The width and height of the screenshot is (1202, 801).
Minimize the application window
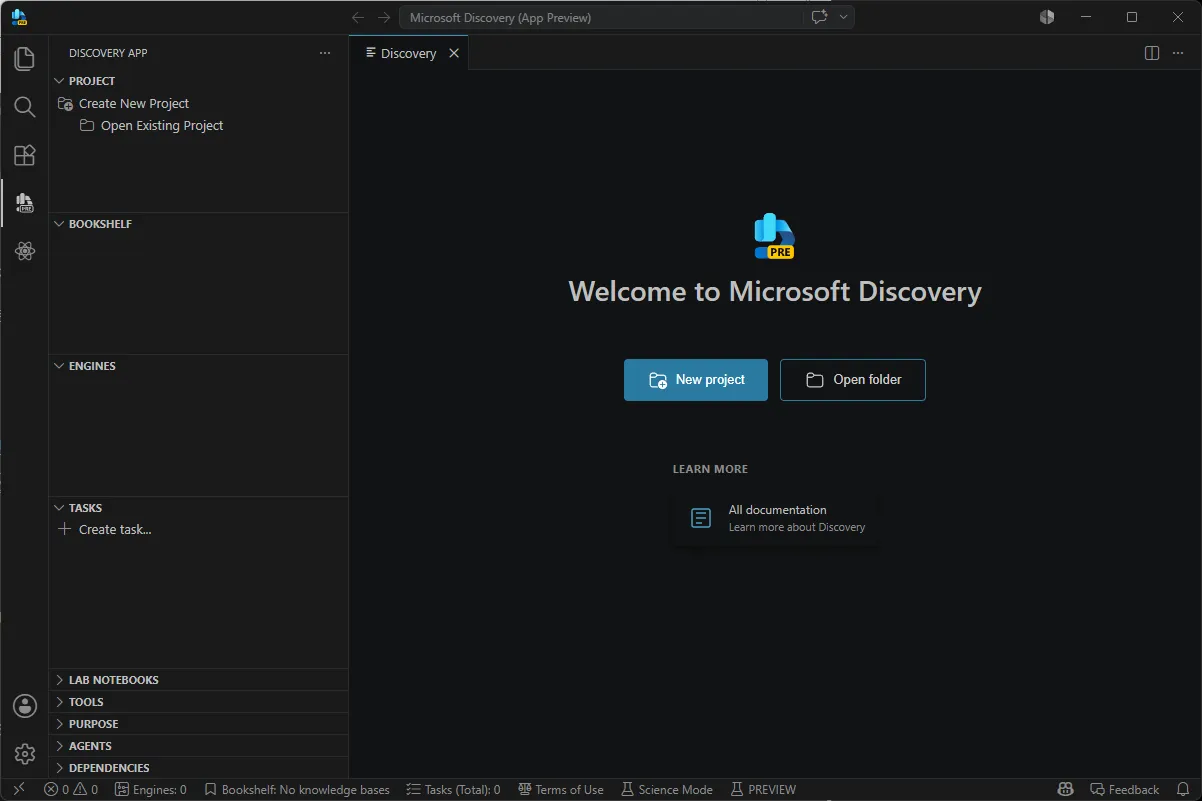(1086, 17)
